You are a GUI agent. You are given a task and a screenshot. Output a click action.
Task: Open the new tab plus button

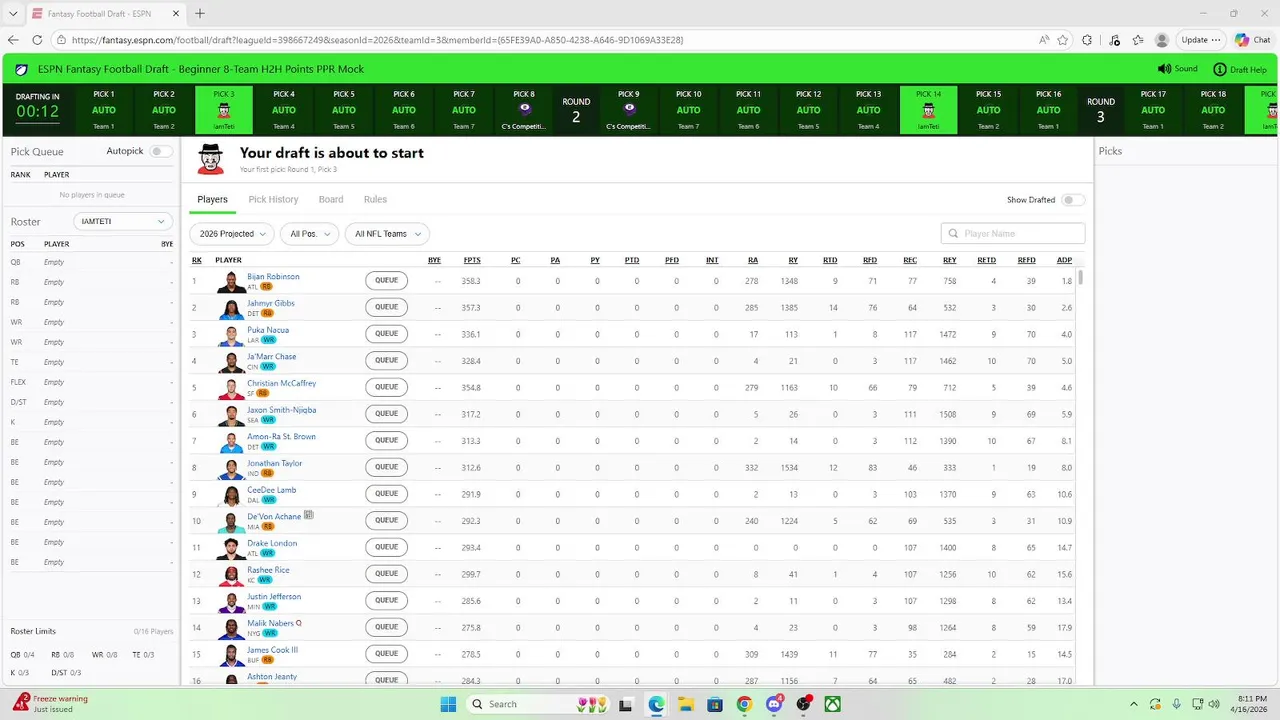[x=200, y=13]
